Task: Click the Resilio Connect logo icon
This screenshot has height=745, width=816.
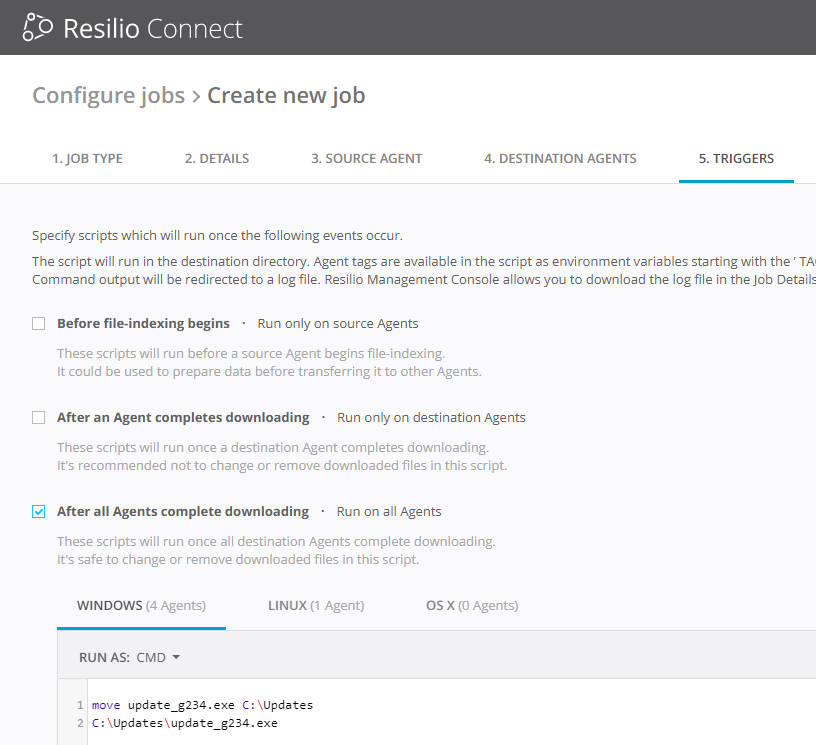Action: (38, 28)
